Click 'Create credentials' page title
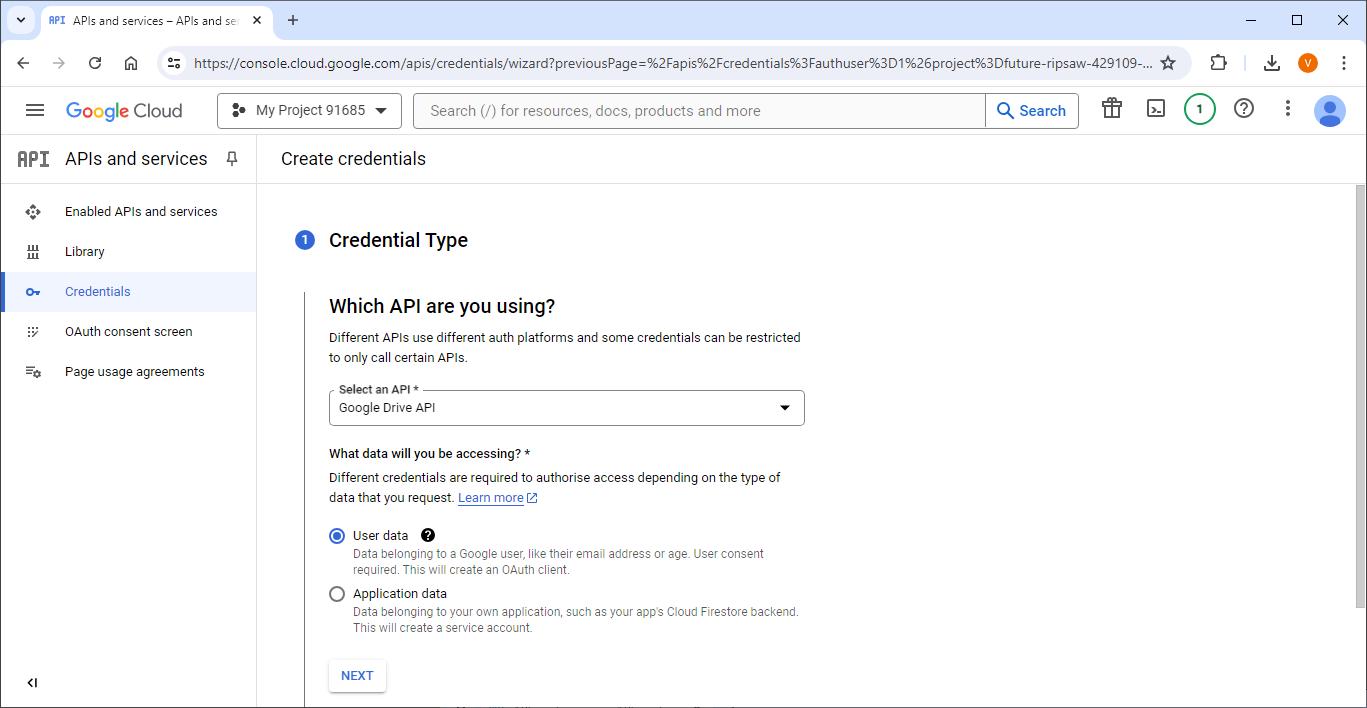This screenshot has height=708, width=1367. pyautogui.click(x=353, y=159)
